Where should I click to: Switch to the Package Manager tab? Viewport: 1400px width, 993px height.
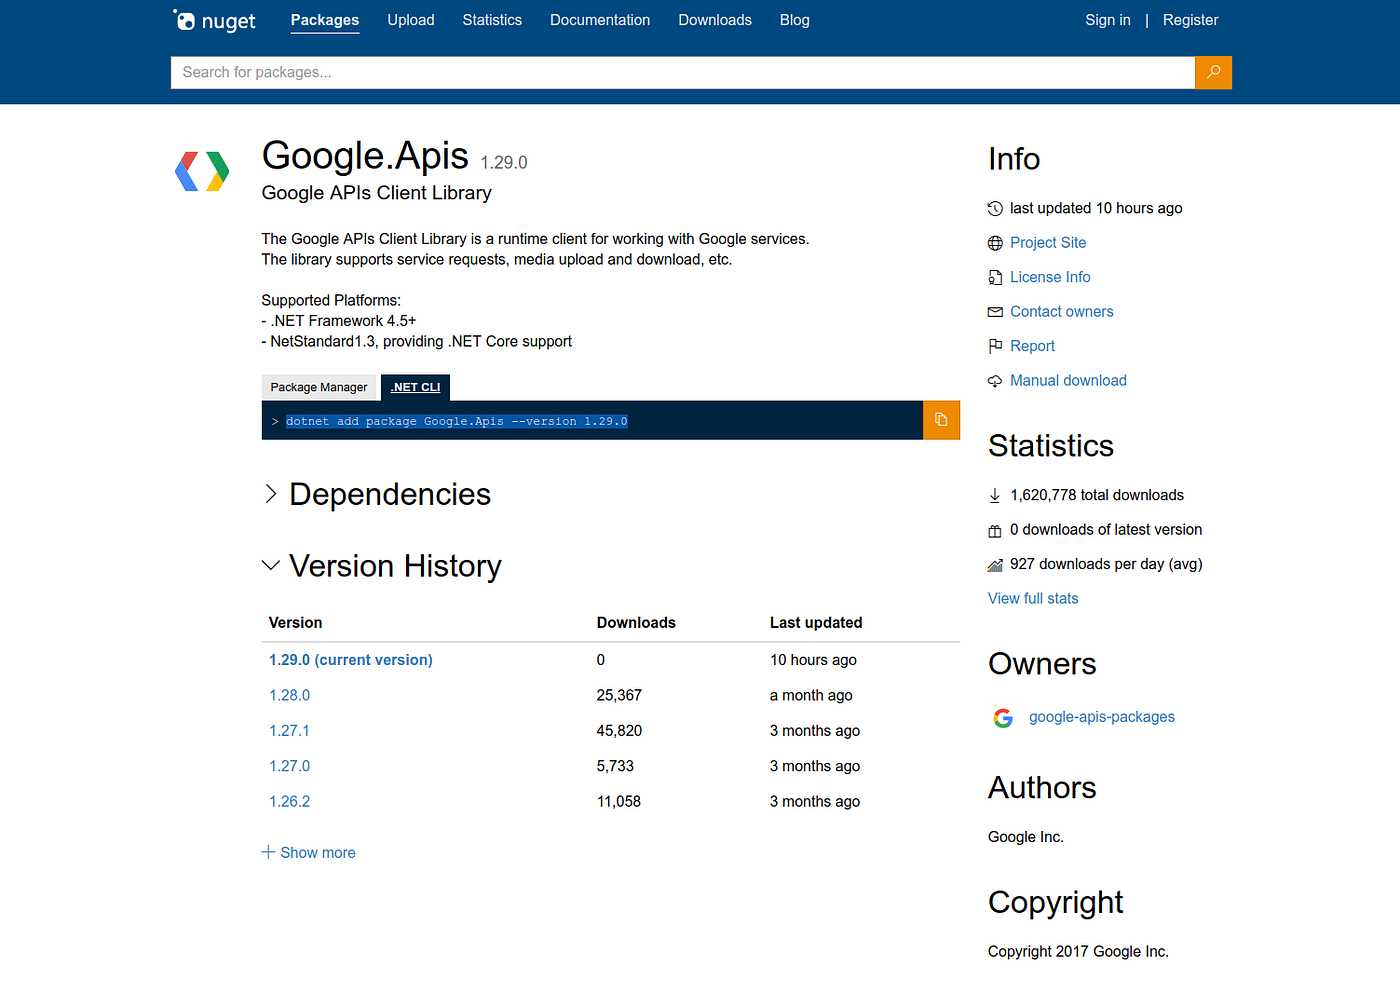click(x=318, y=387)
